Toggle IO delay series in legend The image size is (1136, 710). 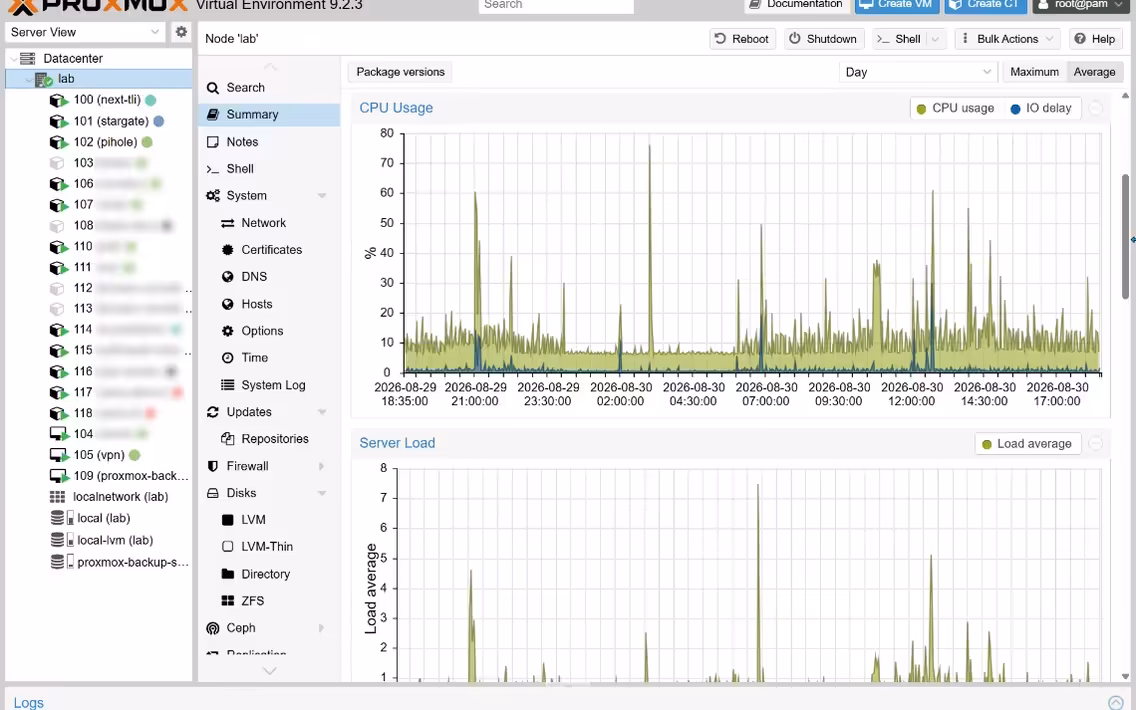click(1040, 109)
